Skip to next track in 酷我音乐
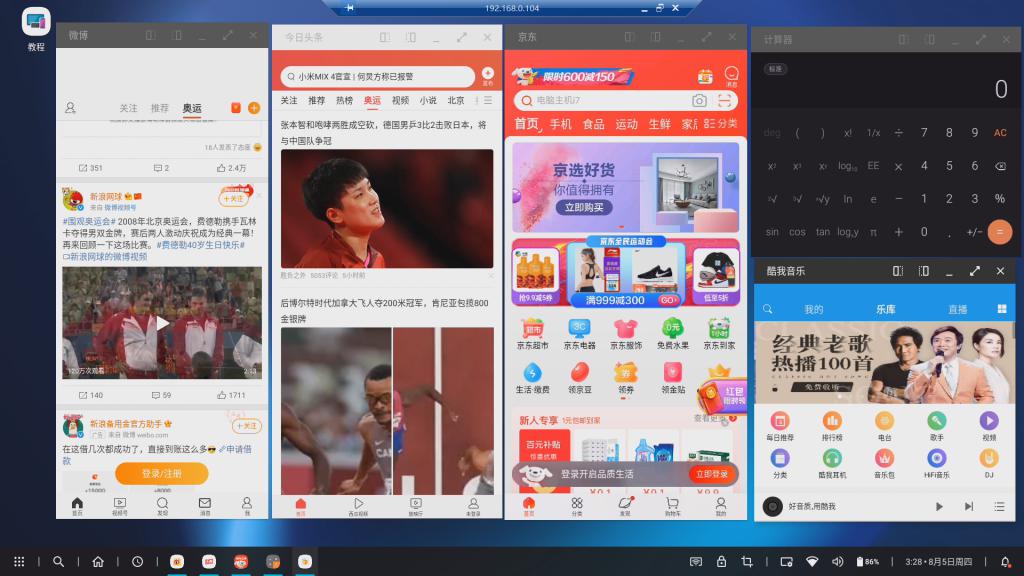The height and width of the screenshot is (576, 1024). pyautogui.click(x=969, y=506)
